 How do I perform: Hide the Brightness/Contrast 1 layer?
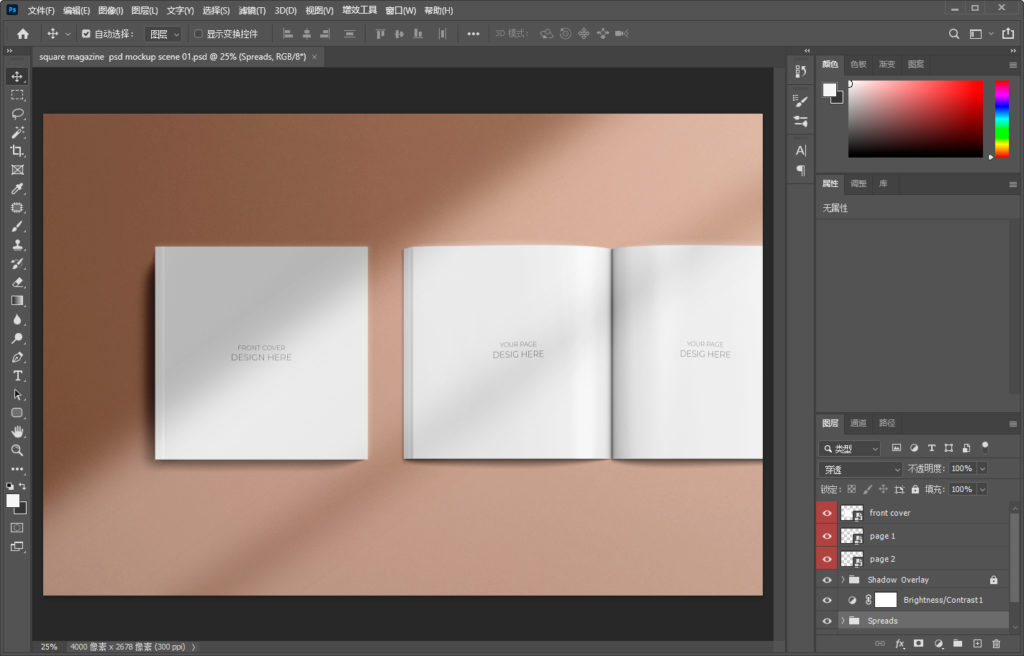tap(827, 600)
